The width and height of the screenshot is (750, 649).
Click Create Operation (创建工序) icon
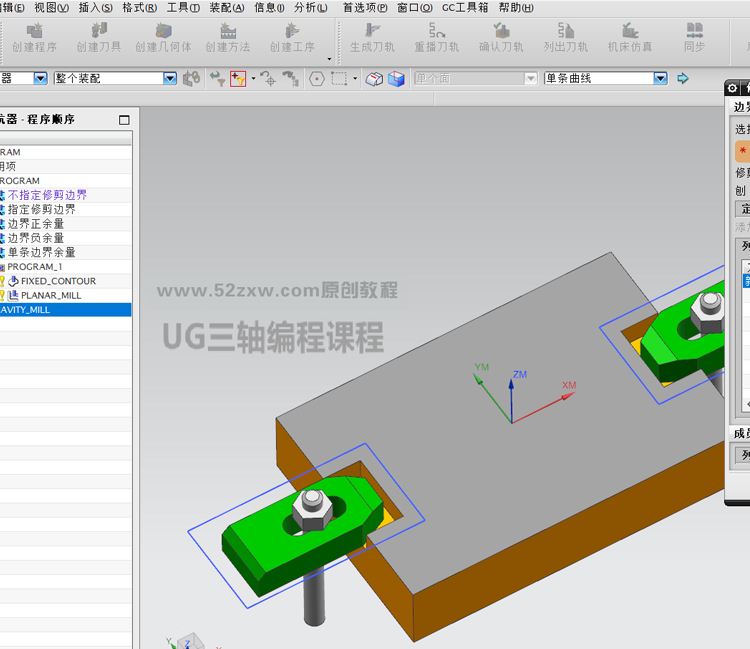pos(292,31)
